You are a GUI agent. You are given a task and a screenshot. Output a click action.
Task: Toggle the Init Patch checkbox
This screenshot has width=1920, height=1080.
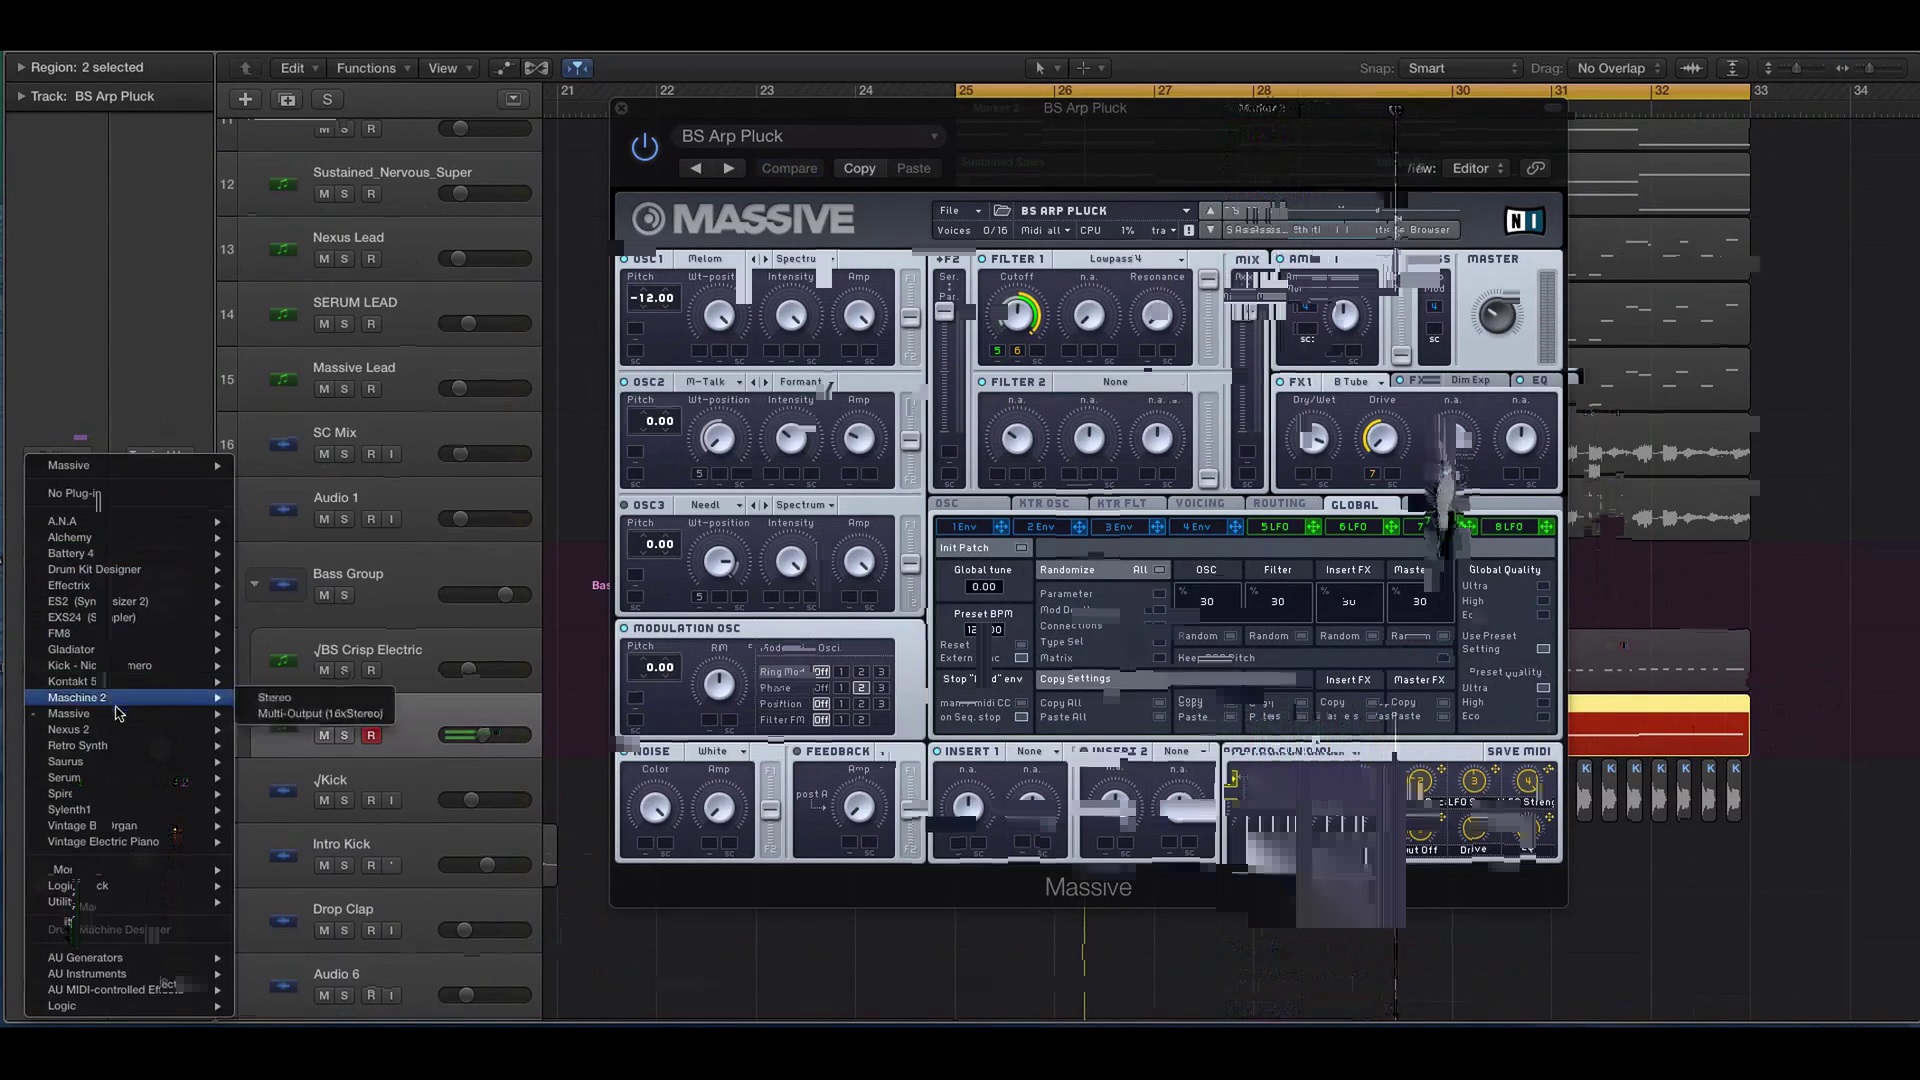1021,548
